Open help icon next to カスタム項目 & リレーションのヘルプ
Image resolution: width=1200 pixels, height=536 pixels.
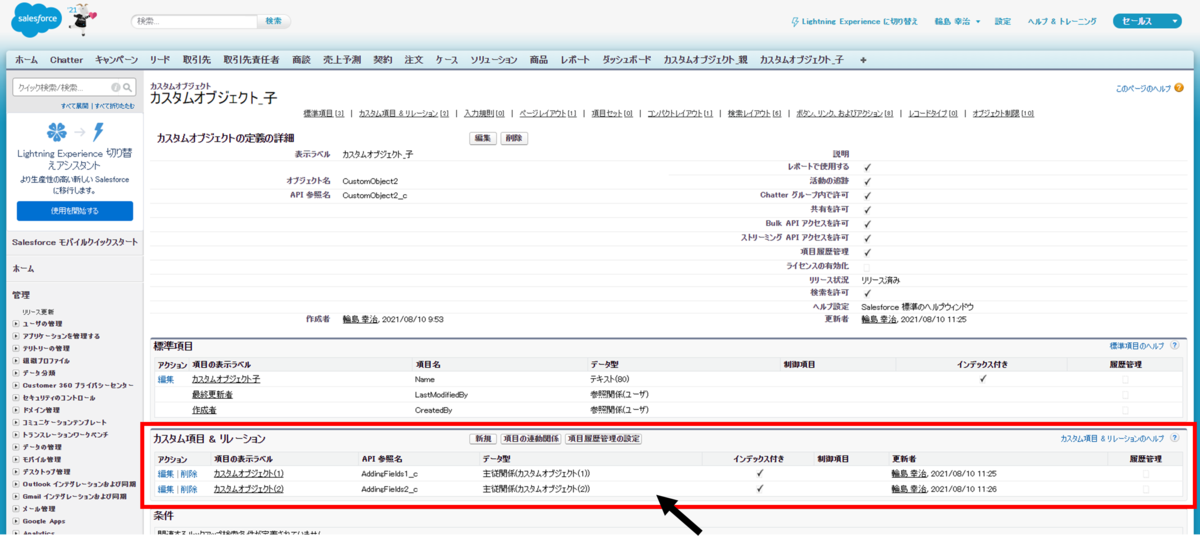click(1175, 438)
